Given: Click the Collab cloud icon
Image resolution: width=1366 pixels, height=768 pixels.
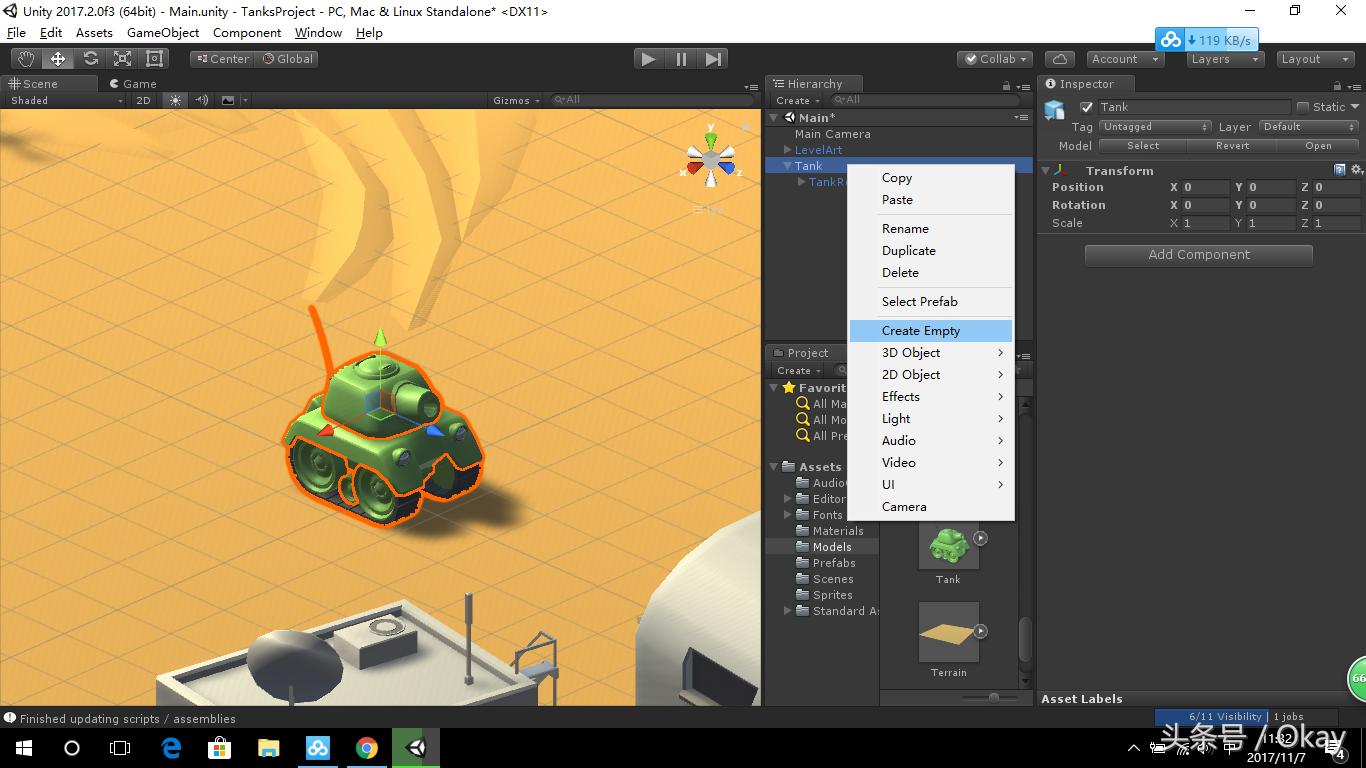Looking at the screenshot, I should click(x=1059, y=58).
